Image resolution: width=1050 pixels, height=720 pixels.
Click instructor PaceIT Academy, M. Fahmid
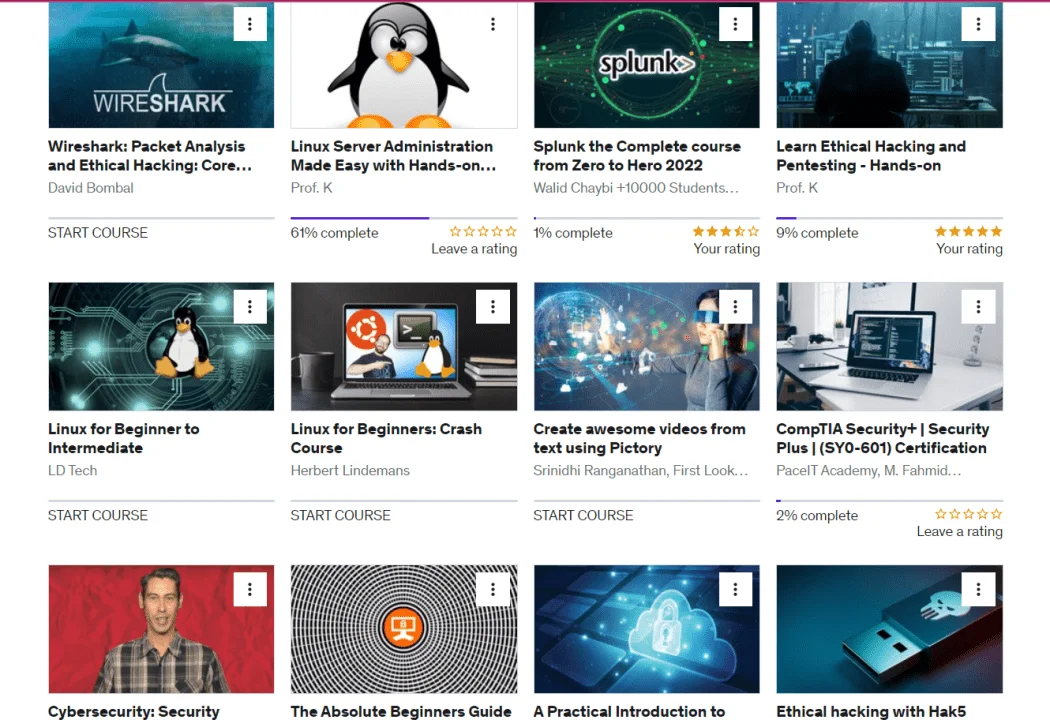pyautogui.click(x=869, y=471)
